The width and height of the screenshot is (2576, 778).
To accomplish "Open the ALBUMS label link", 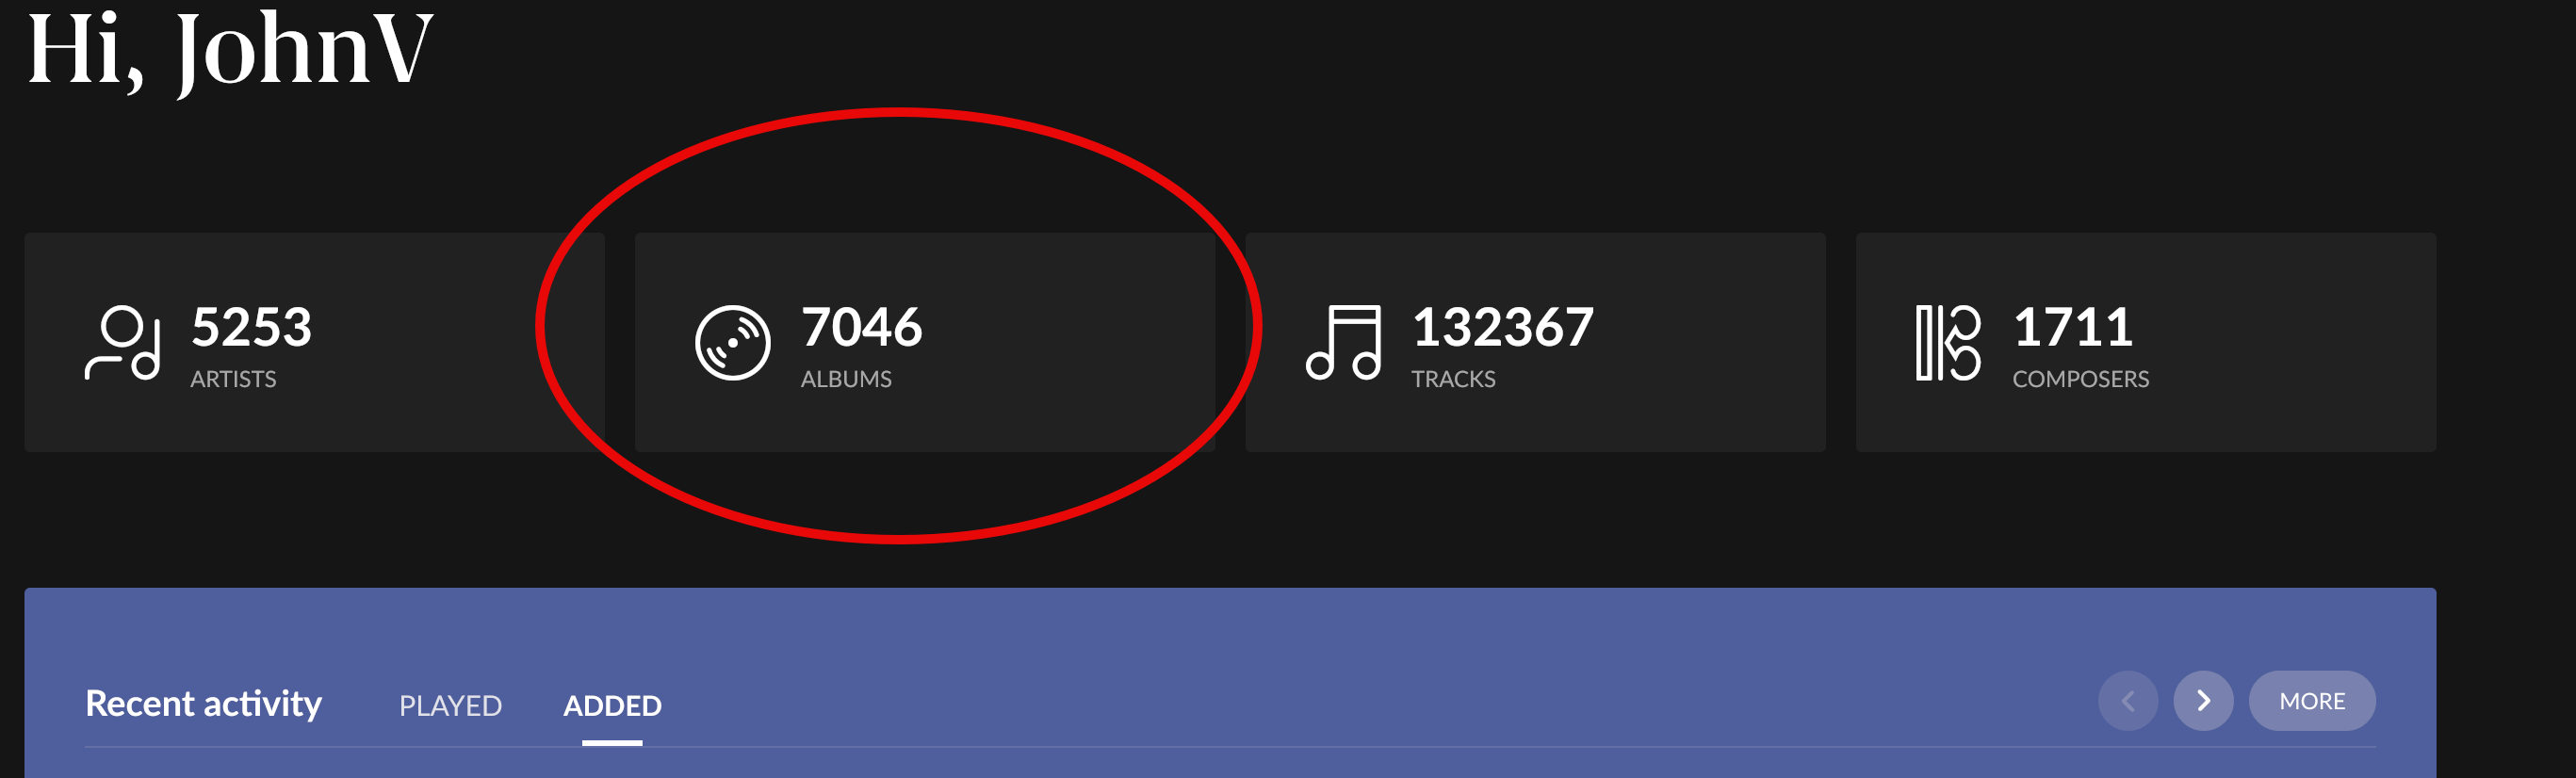I will tap(846, 379).
